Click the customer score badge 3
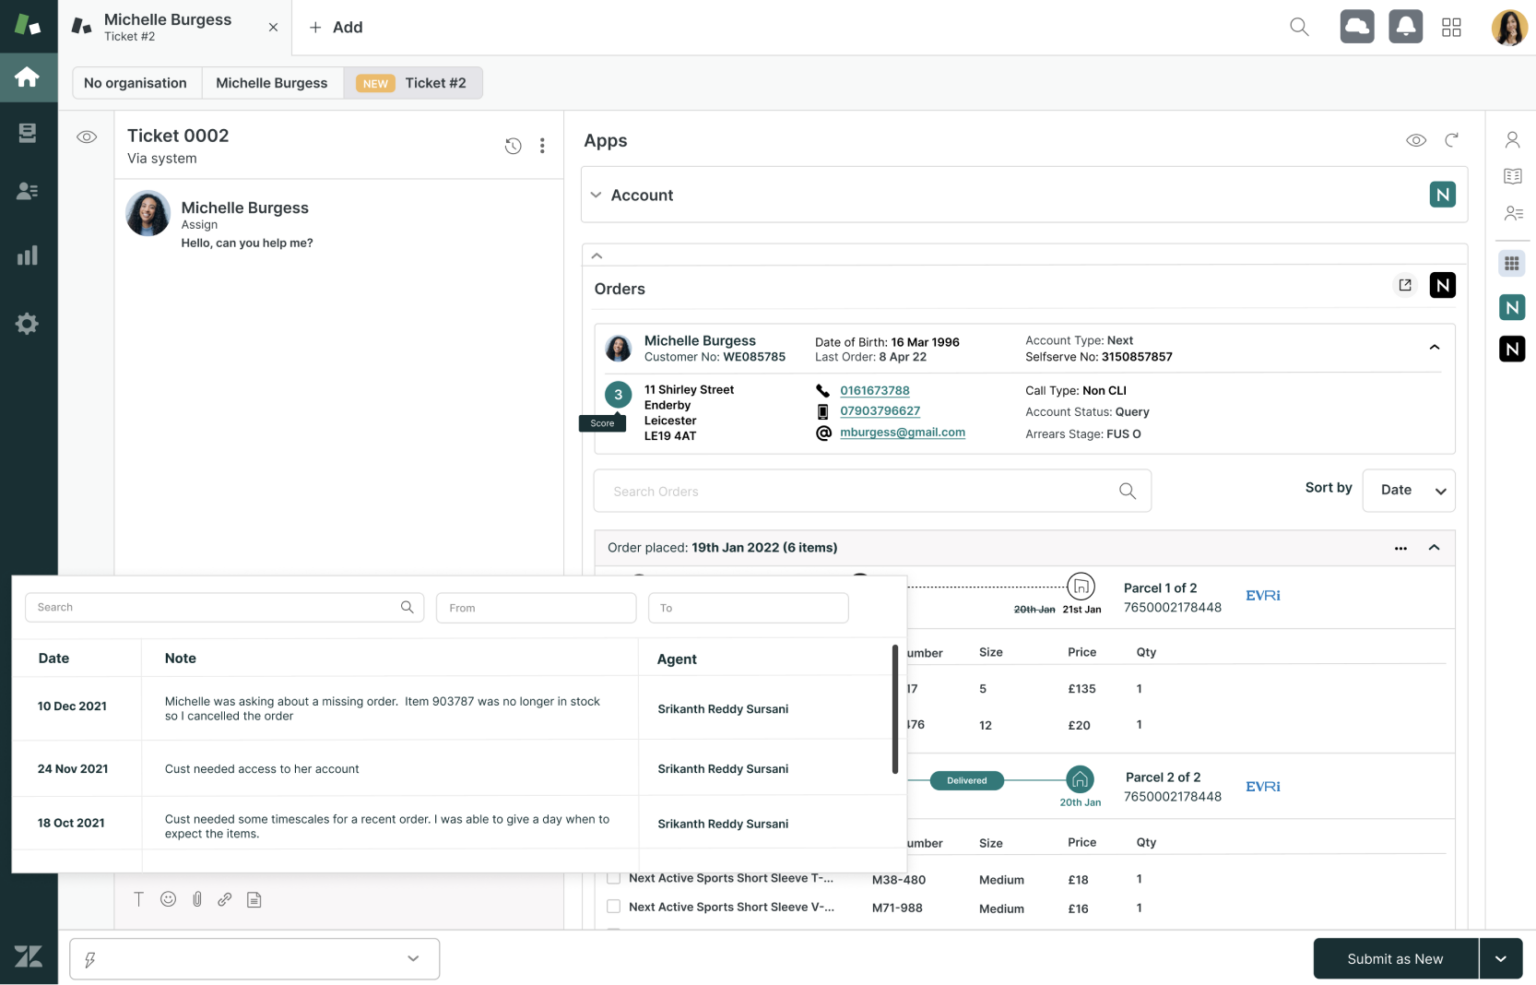The width and height of the screenshot is (1536, 985). point(618,394)
